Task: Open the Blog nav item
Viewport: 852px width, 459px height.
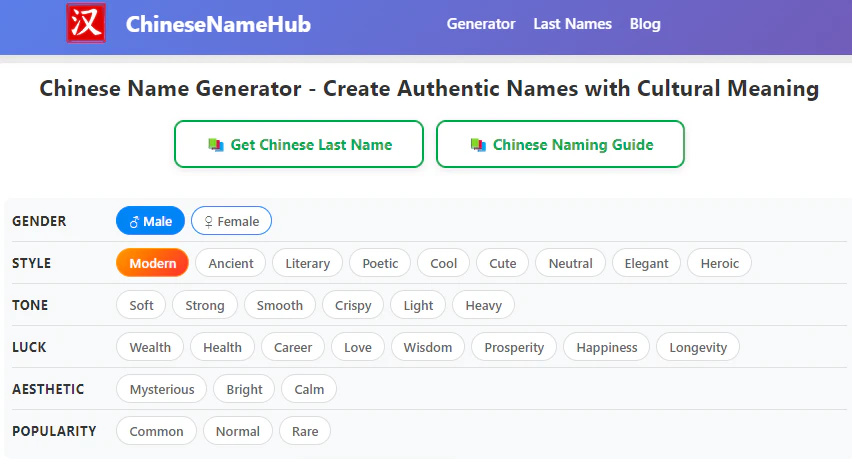Action: pos(645,24)
